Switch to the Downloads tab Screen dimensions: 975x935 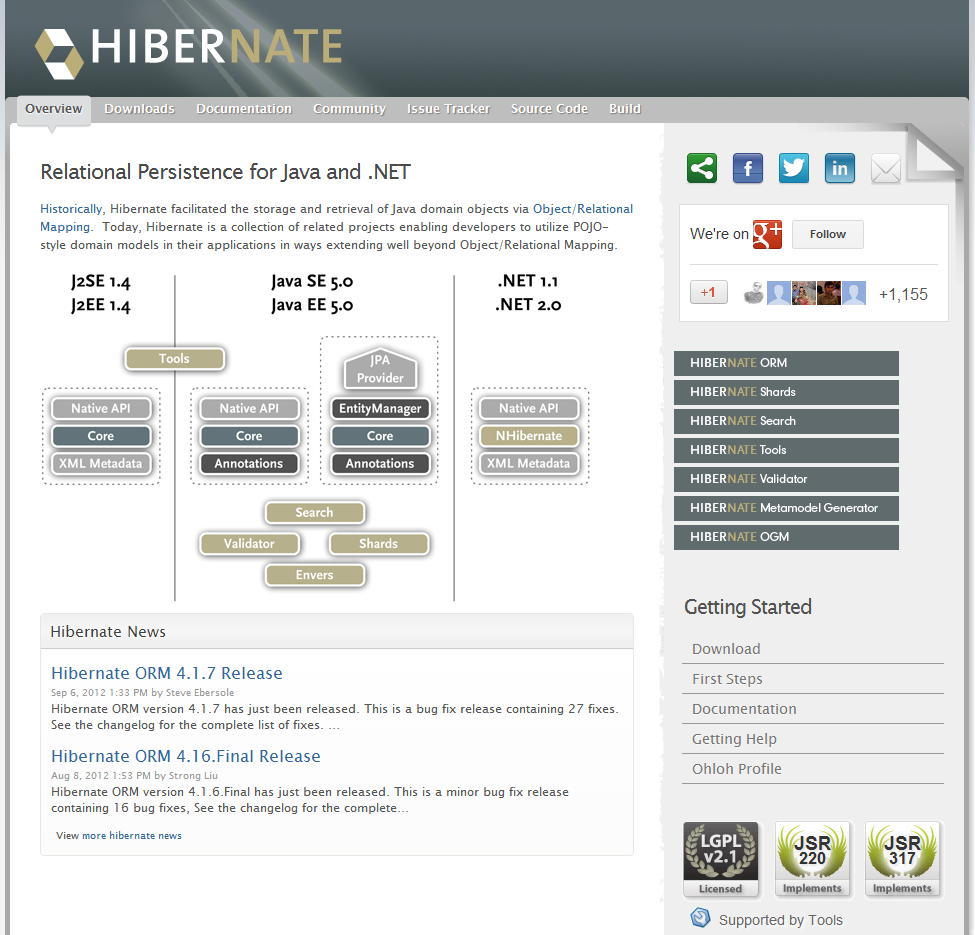tap(139, 109)
